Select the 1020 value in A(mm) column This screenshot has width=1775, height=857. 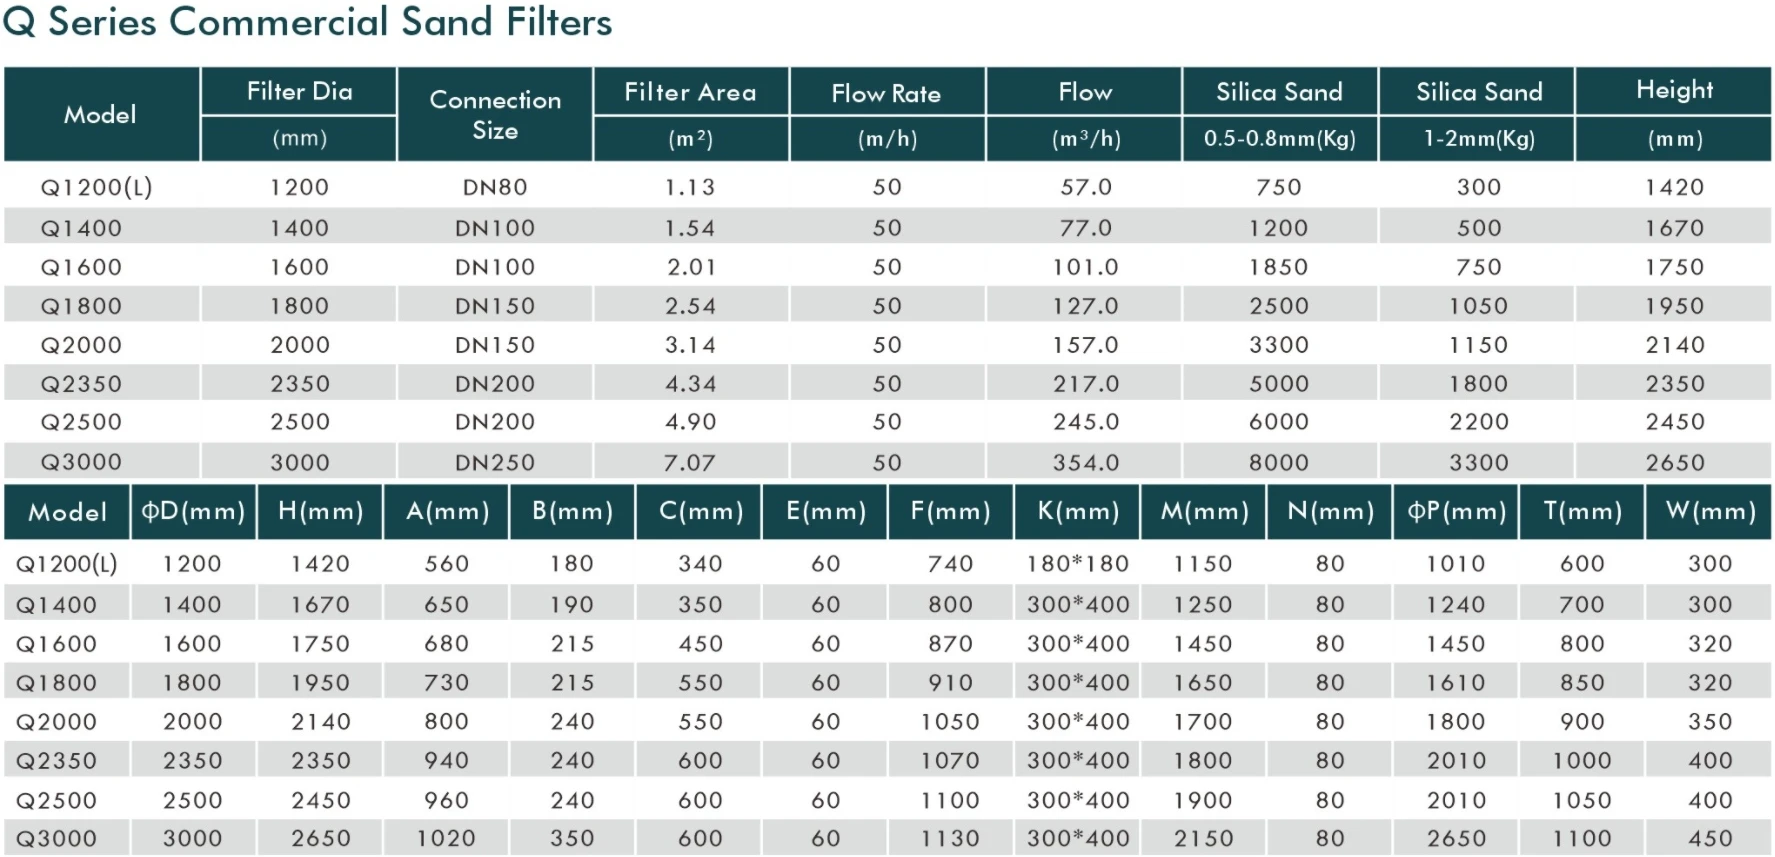point(446,839)
